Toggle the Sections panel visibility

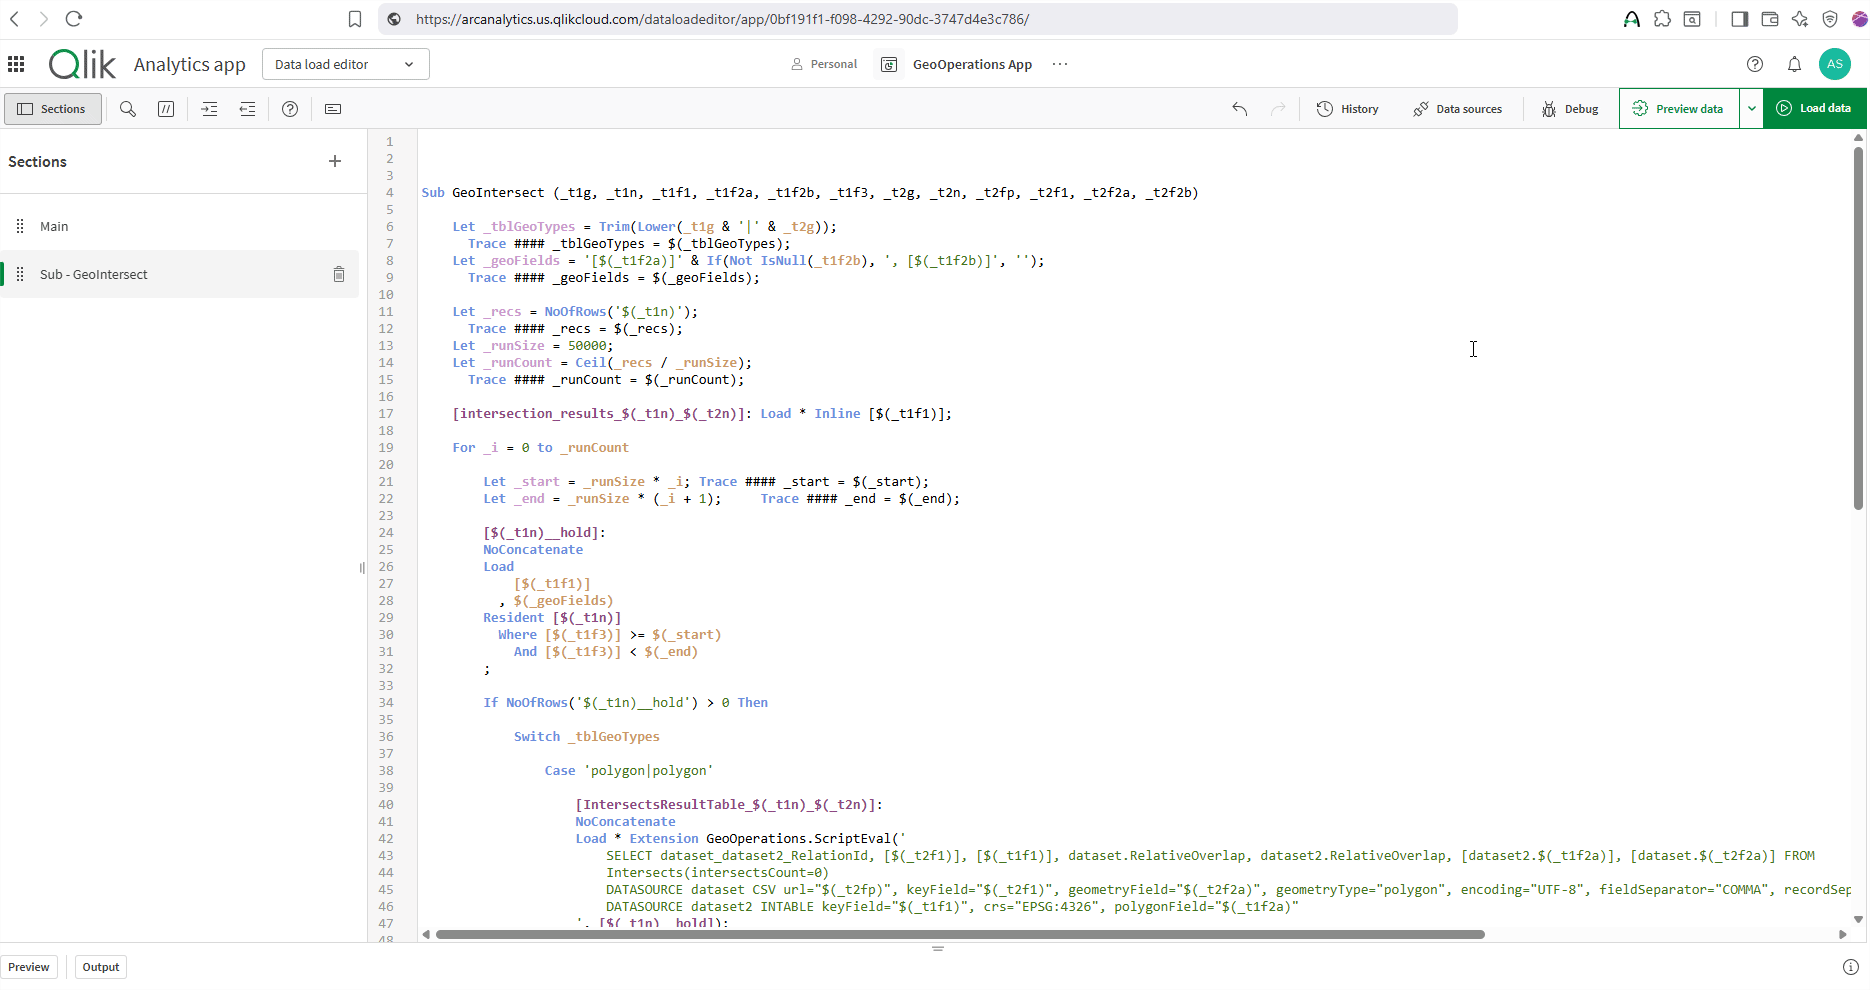[53, 109]
